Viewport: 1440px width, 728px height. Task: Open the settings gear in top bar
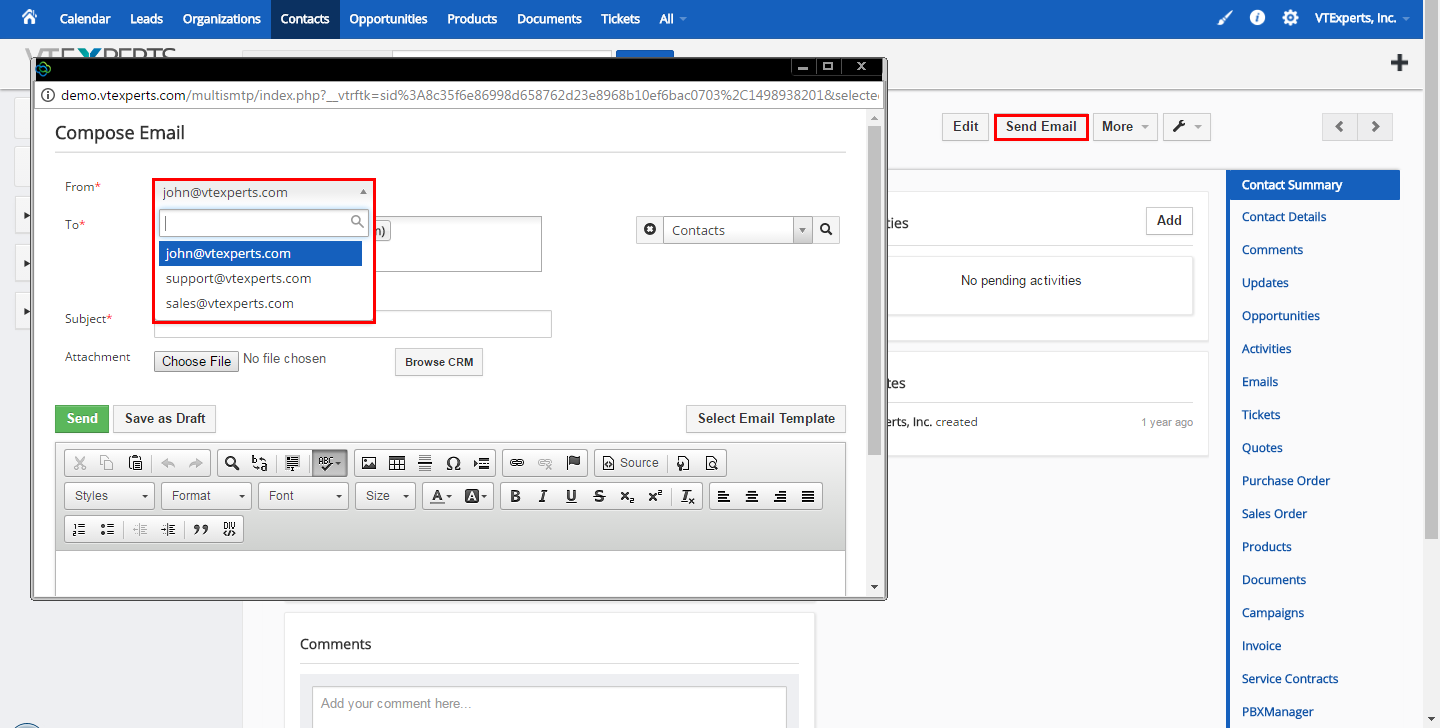pos(1290,18)
